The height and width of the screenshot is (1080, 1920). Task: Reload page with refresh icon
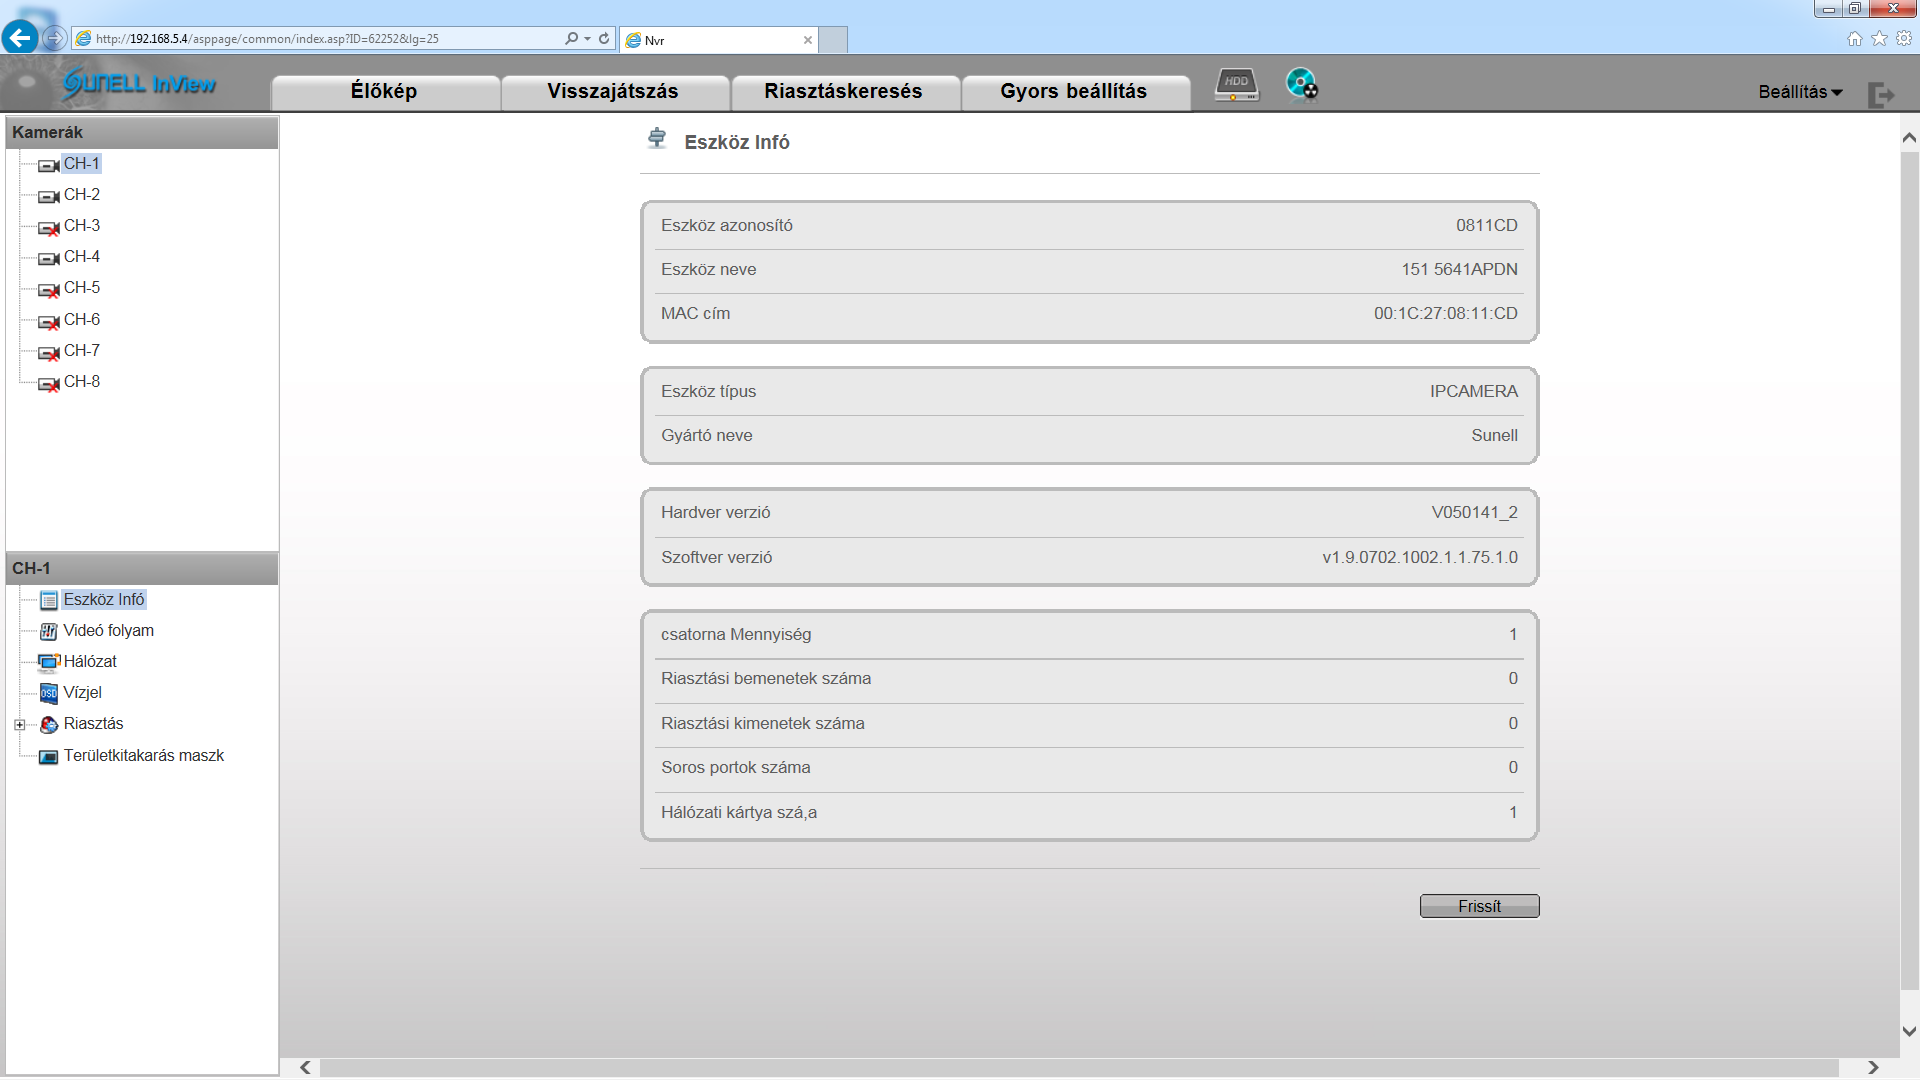pyautogui.click(x=604, y=38)
